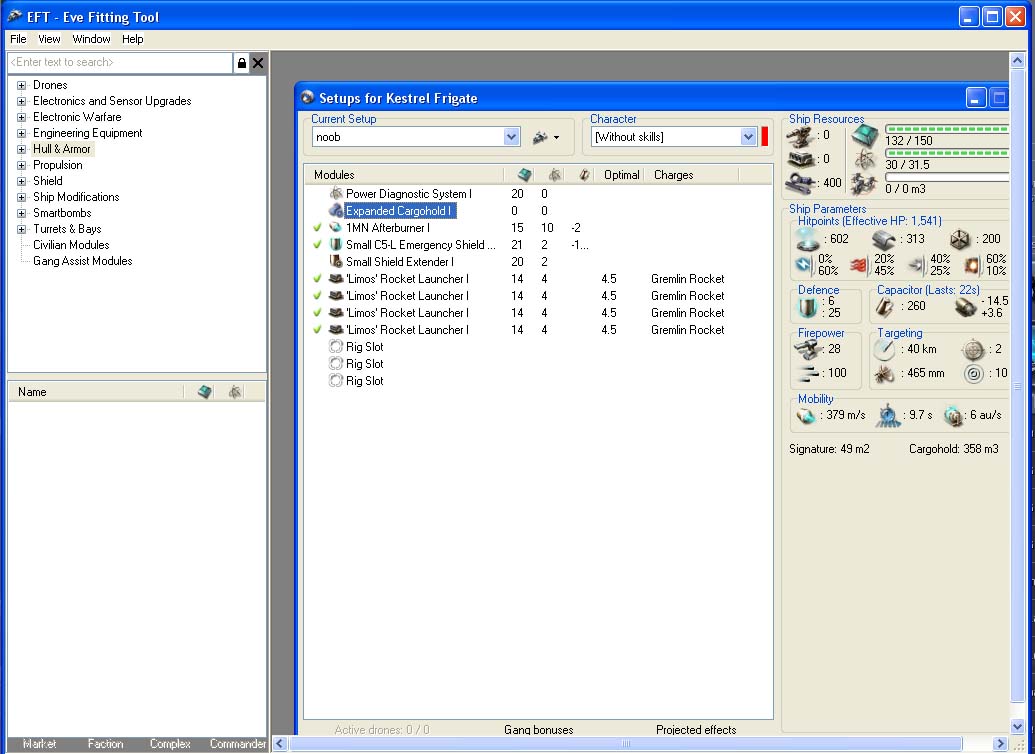Click the first empty Rig Slot icon
Viewport: 1035px width, 754px height.
[336, 347]
